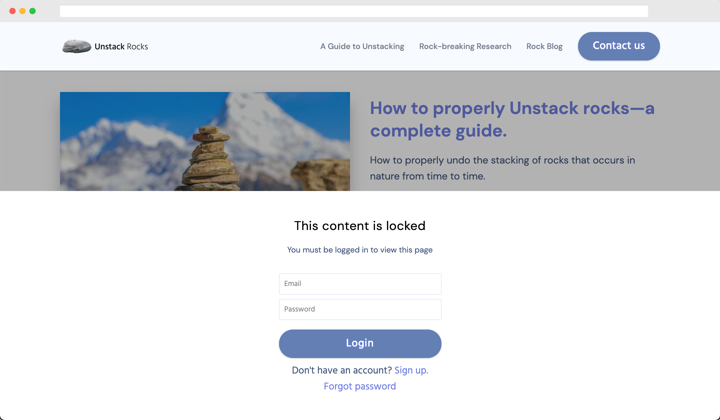Click the Unstack Rocks brand name
The height and width of the screenshot is (420, 720).
click(121, 46)
